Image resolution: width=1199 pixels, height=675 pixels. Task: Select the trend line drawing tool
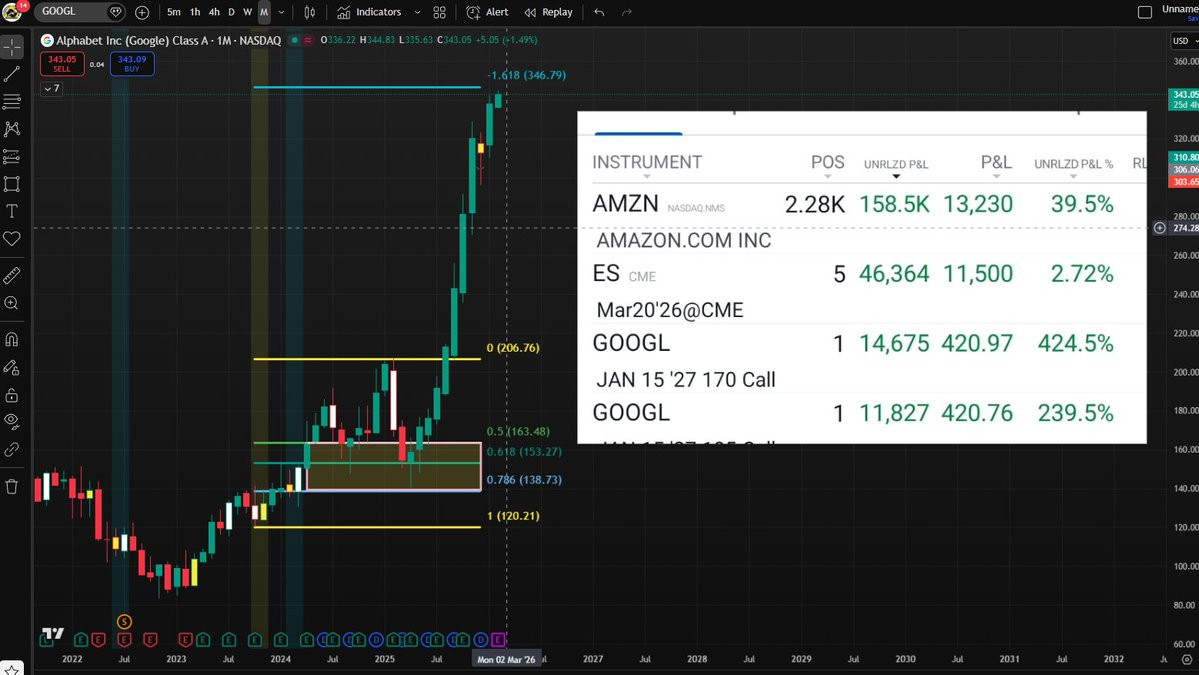coord(12,74)
